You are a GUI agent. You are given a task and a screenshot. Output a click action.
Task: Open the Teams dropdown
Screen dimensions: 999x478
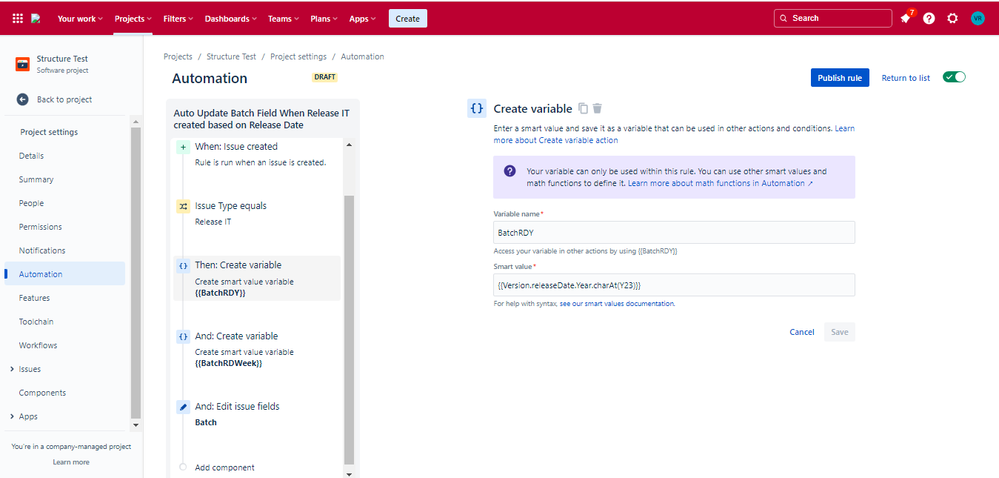click(284, 18)
